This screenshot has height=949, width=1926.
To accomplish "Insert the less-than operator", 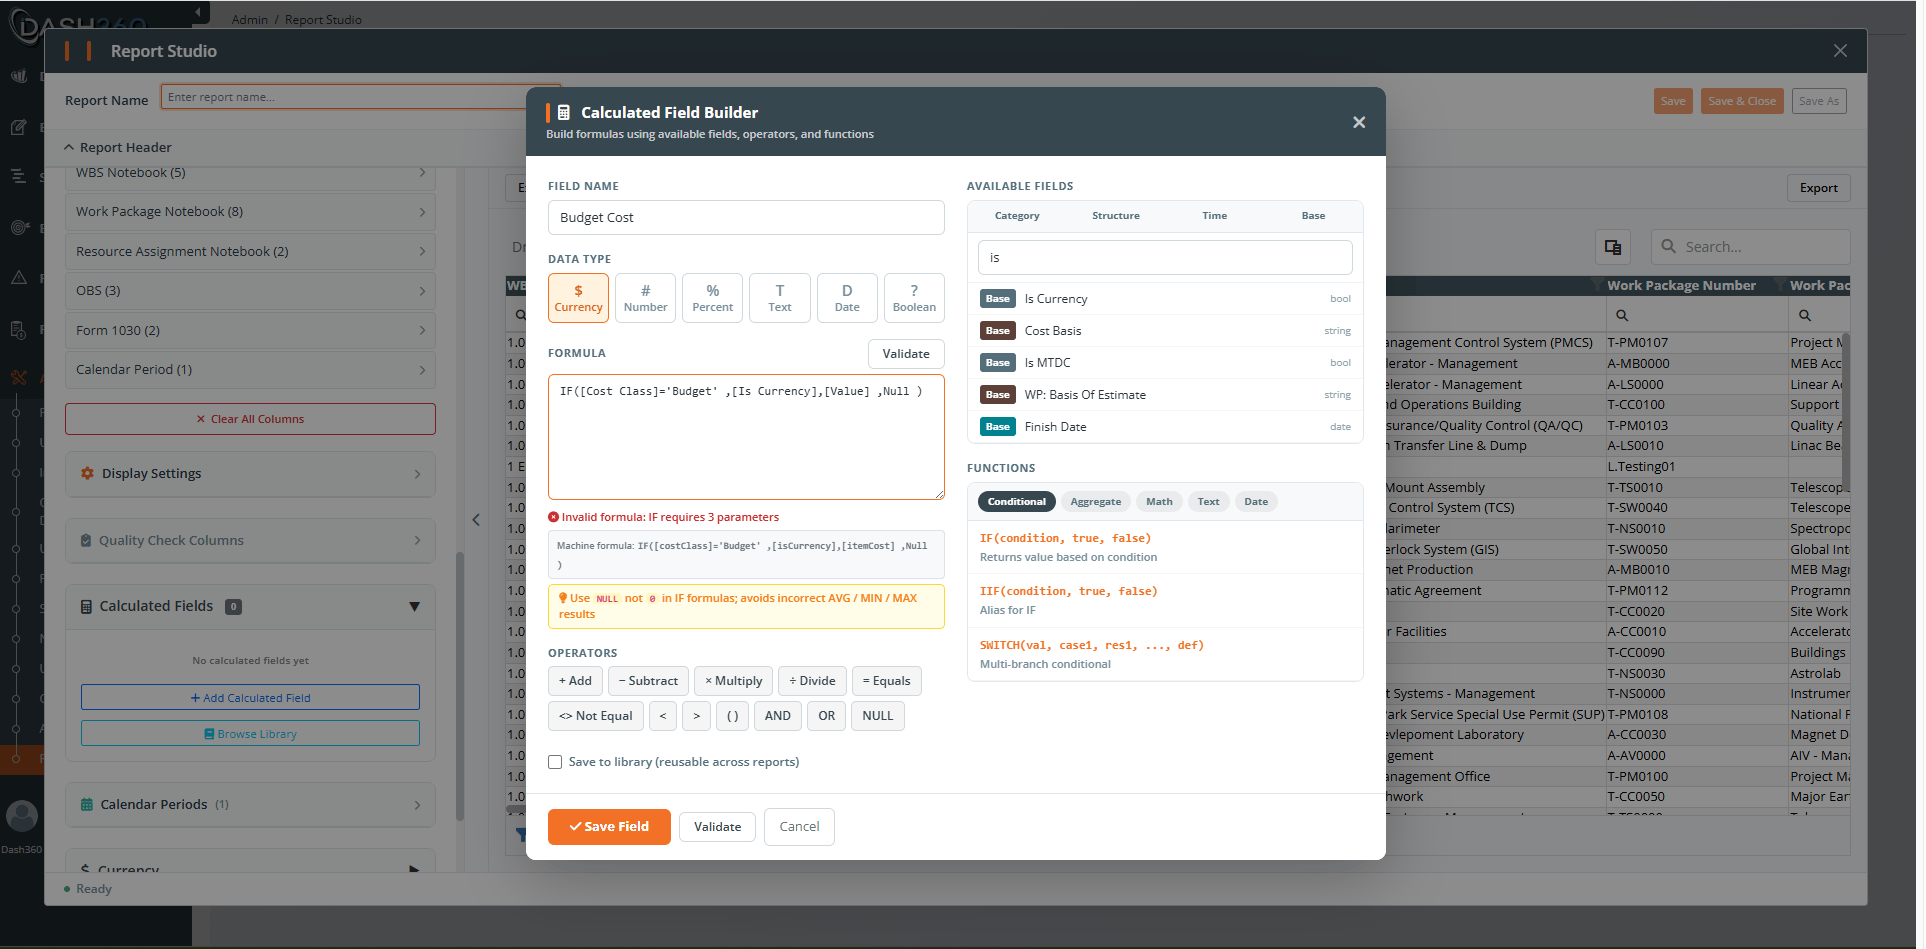I will (x=662, y=716).
